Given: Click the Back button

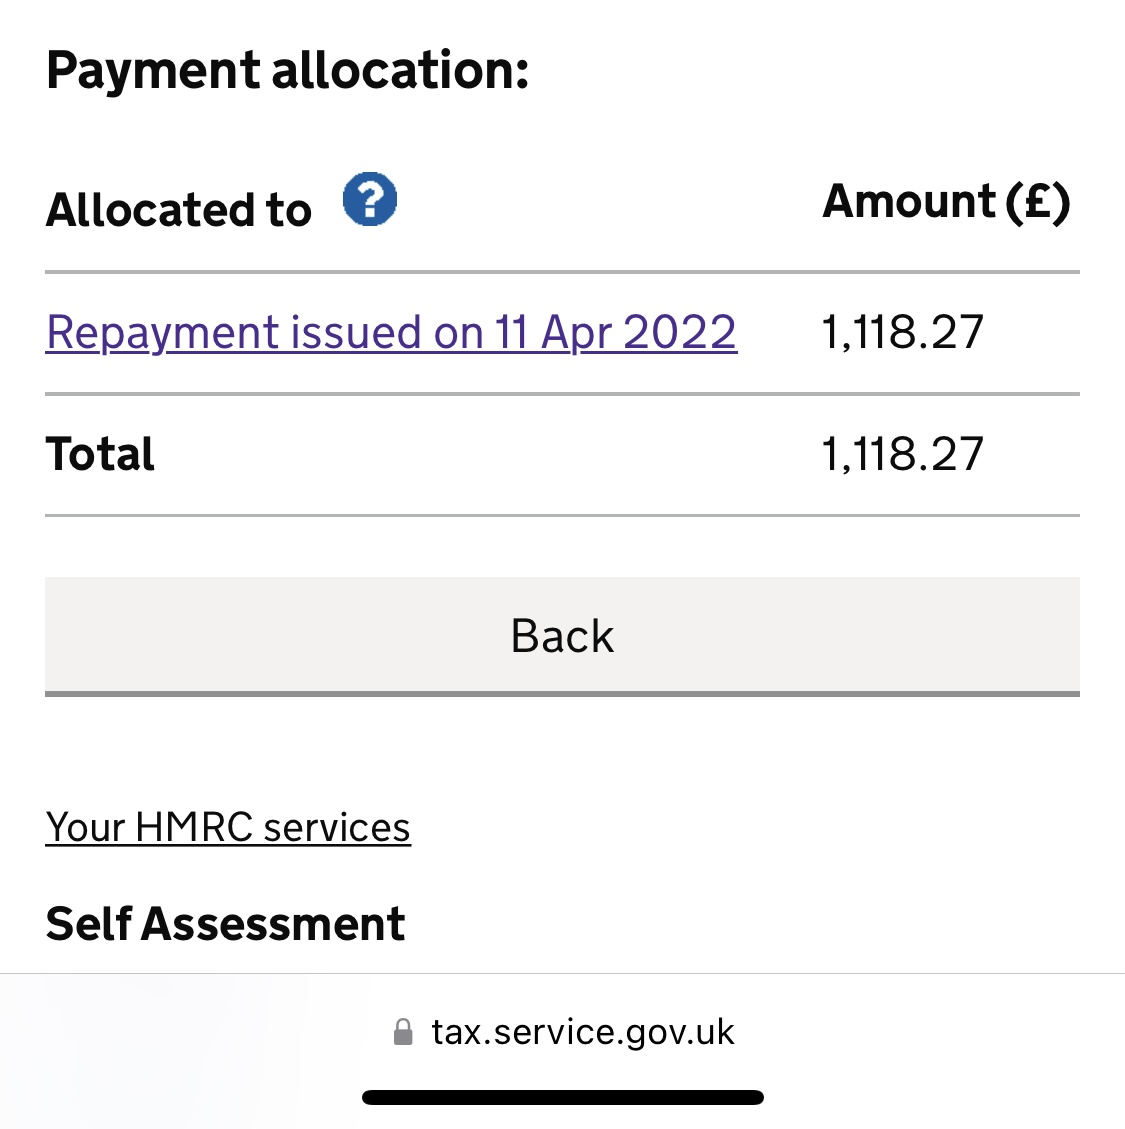Looking at the screenshot, I should click(x=562, y=637).
